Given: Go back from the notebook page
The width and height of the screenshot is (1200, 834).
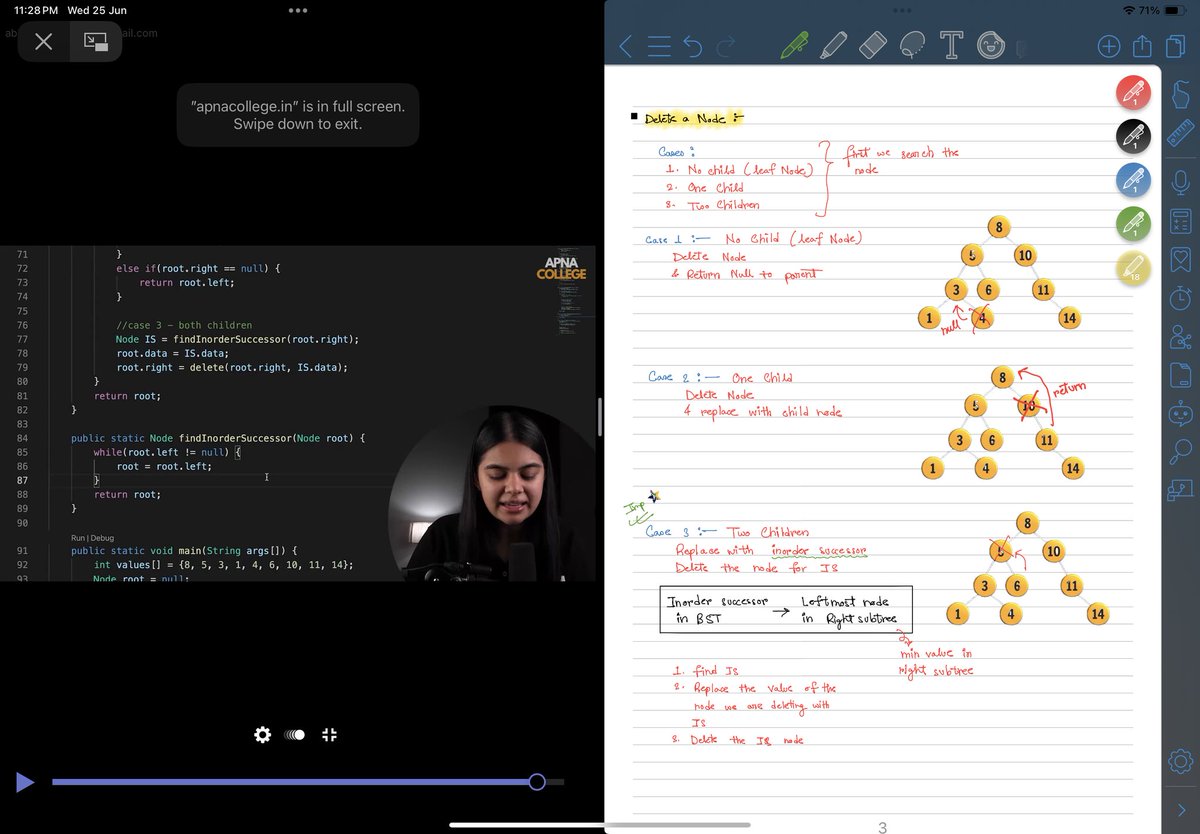Looking at the screenshot, I should tap(626, 45).
